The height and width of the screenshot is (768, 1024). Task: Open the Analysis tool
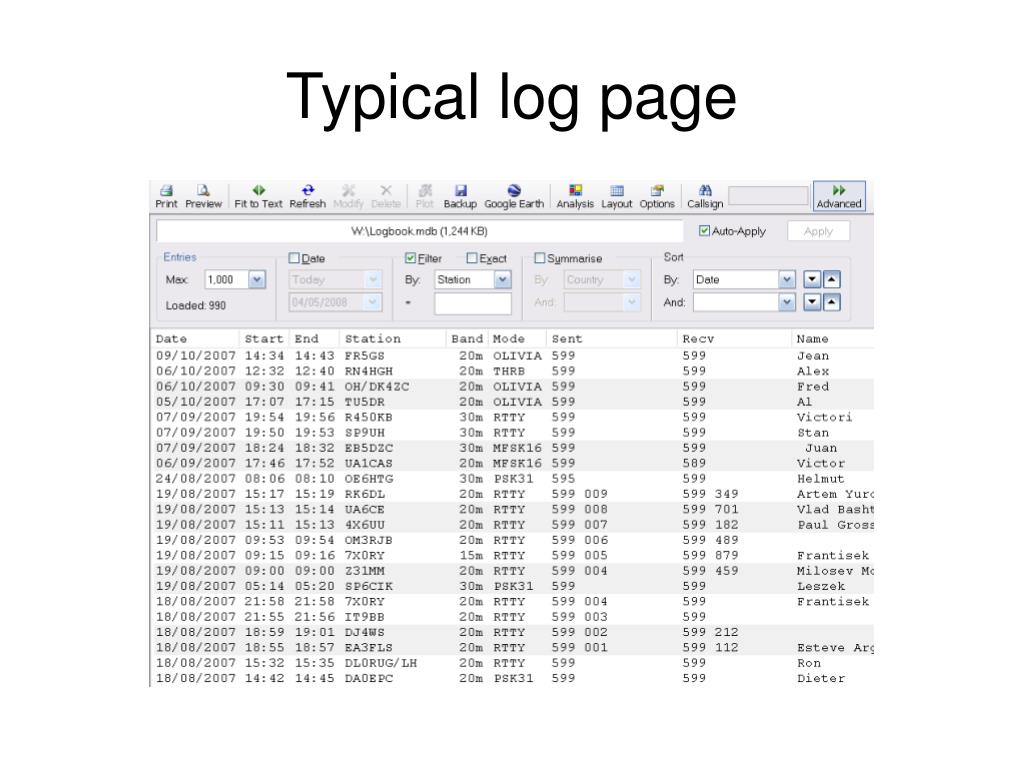pos(575,197)
